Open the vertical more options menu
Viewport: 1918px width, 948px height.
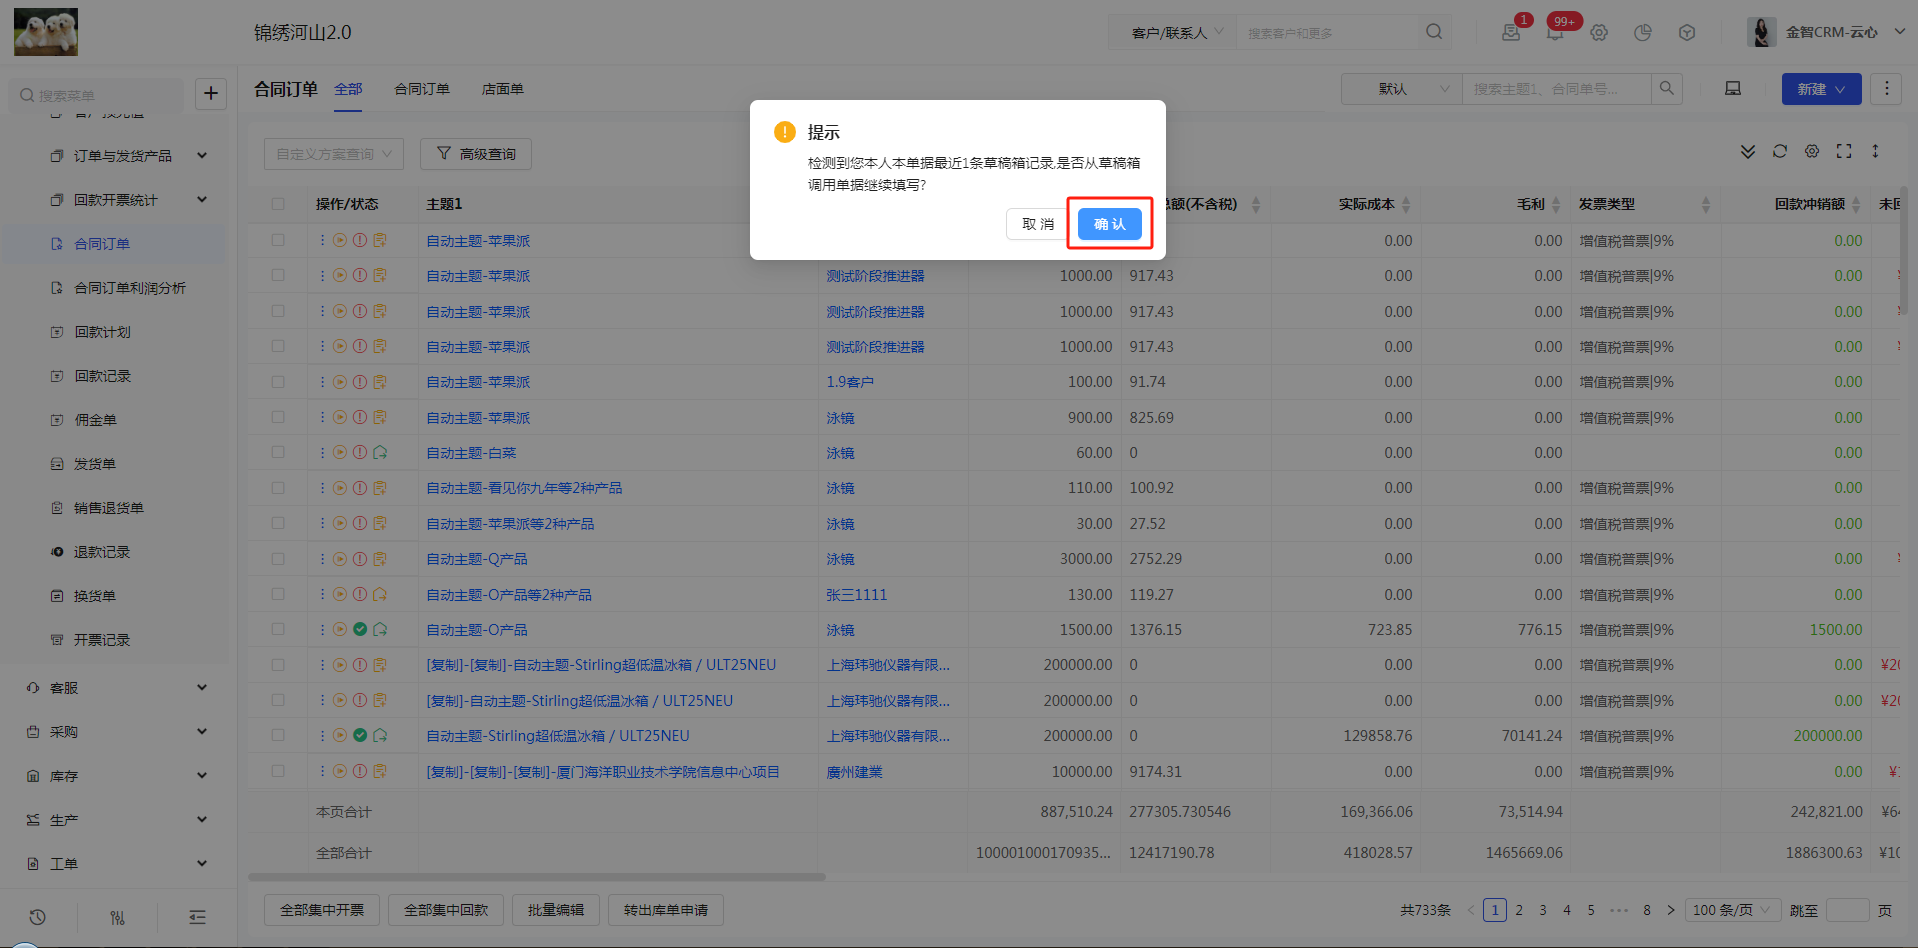[x=1887, y=88]
